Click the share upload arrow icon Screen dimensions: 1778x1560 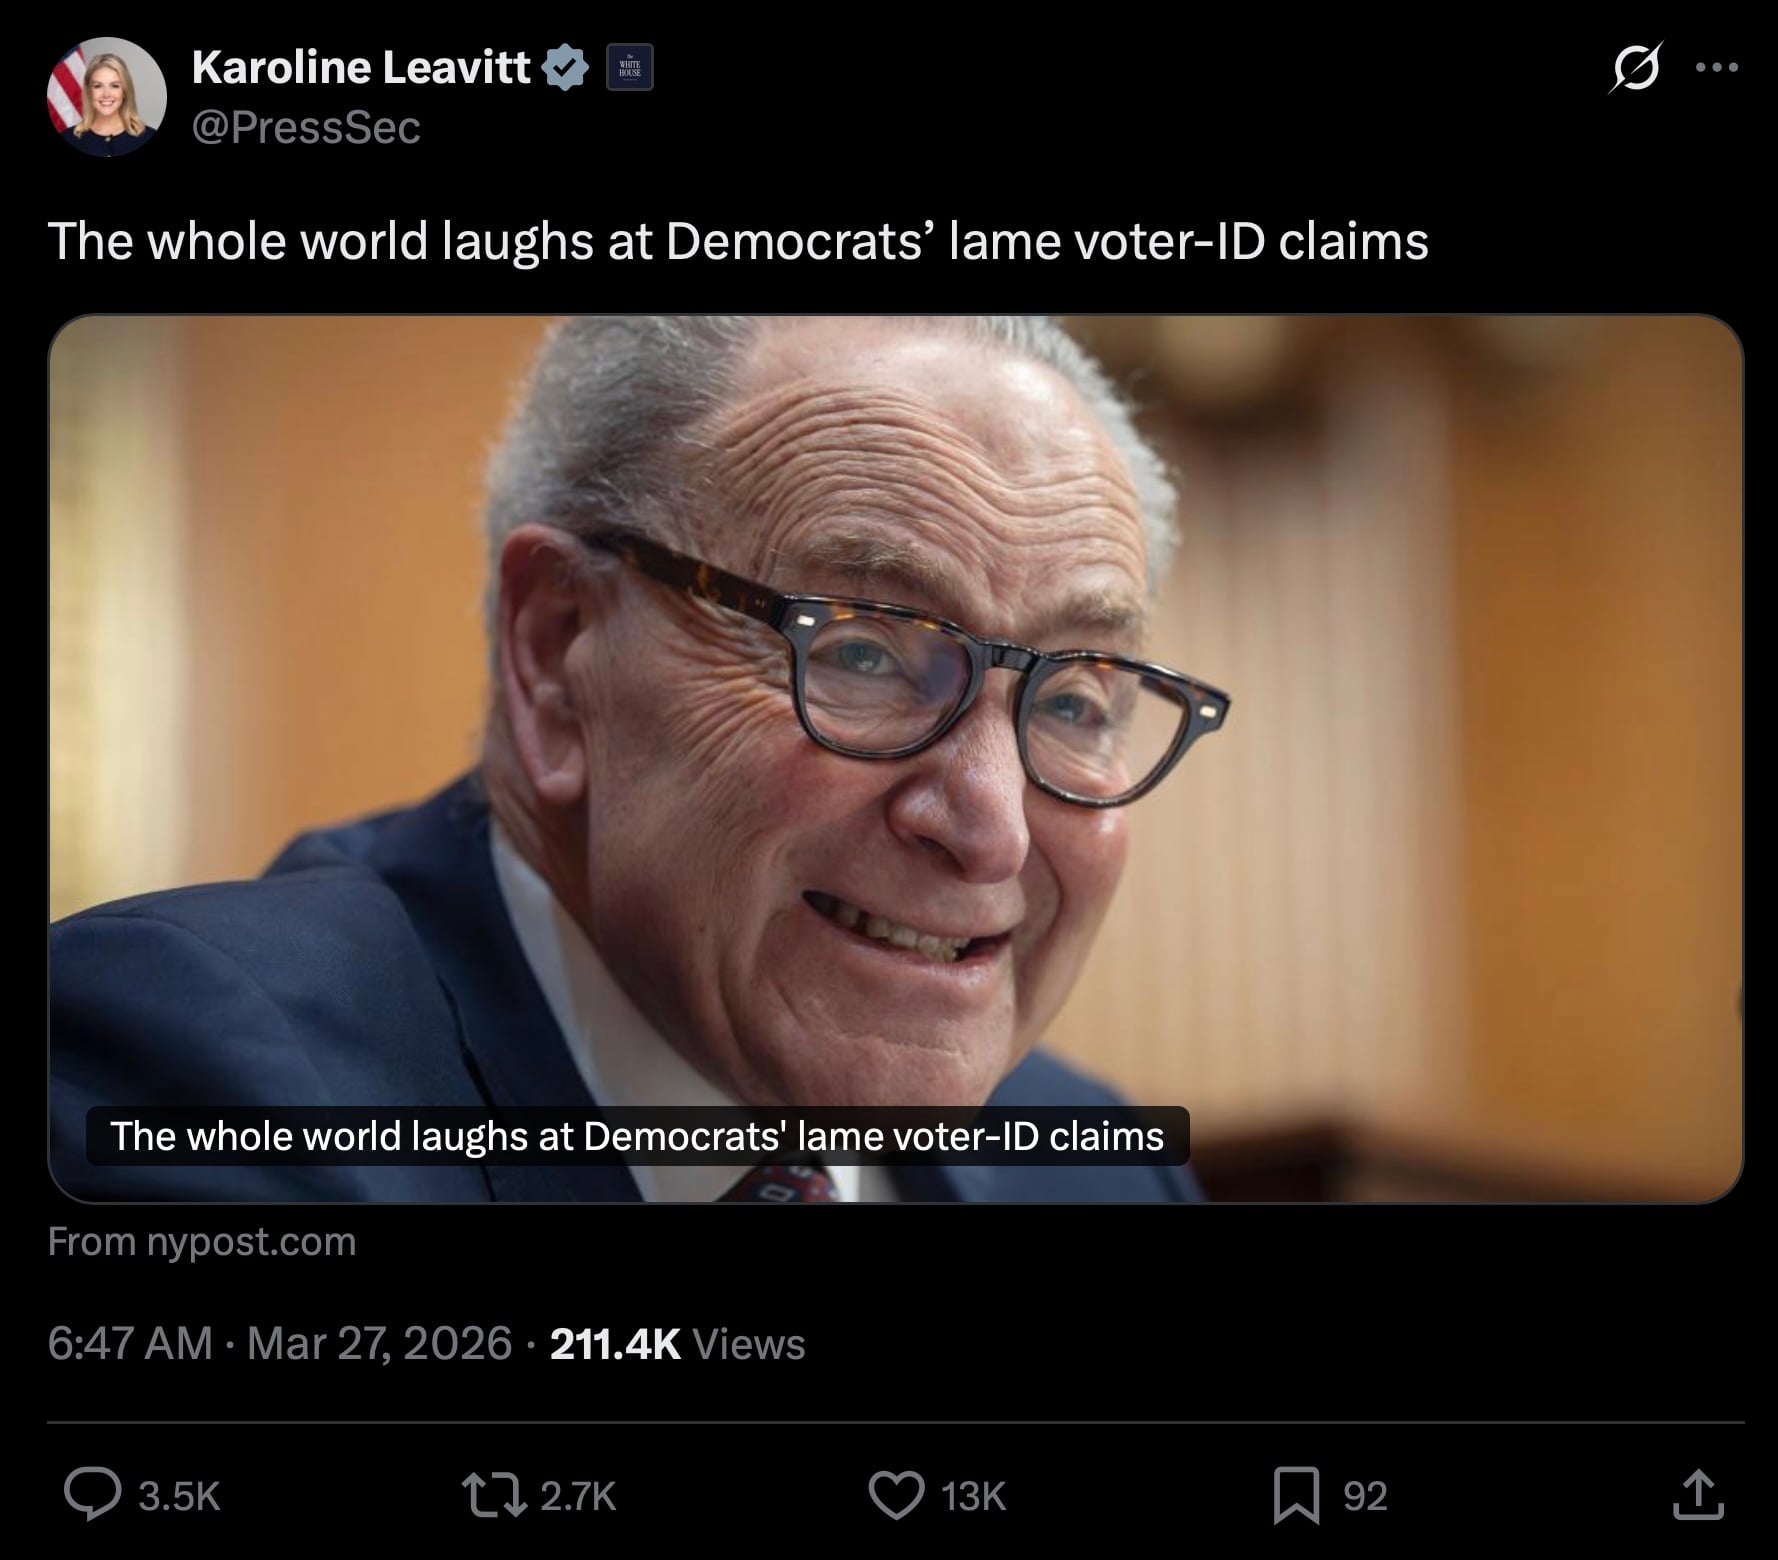pyautogui.click(x=1697, y=1494)
